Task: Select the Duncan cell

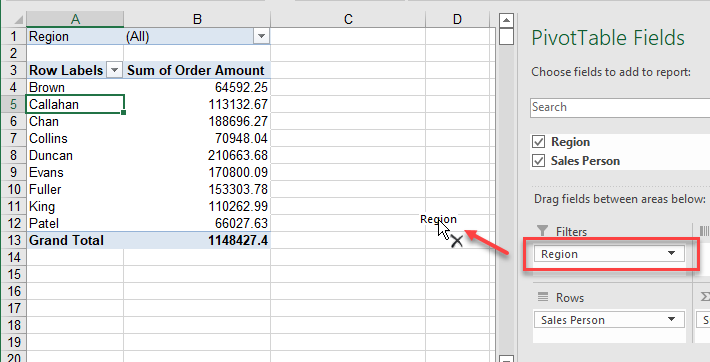Action: pos(75,155)
